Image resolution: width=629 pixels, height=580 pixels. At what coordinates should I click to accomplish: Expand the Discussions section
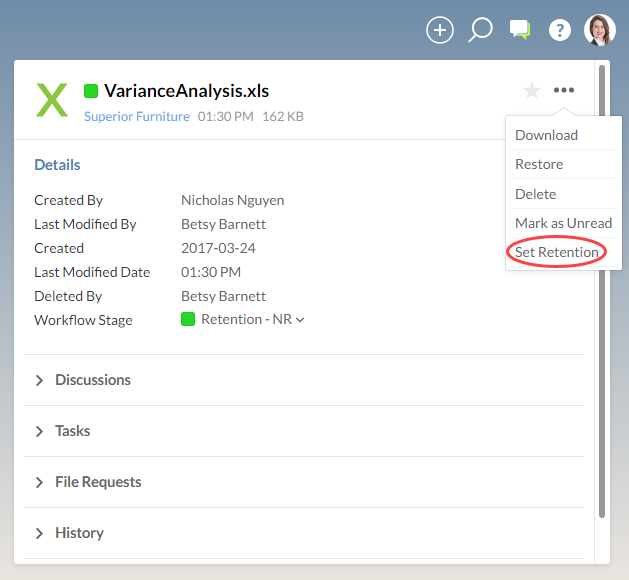pyautogui.click(x=93, y=380)
